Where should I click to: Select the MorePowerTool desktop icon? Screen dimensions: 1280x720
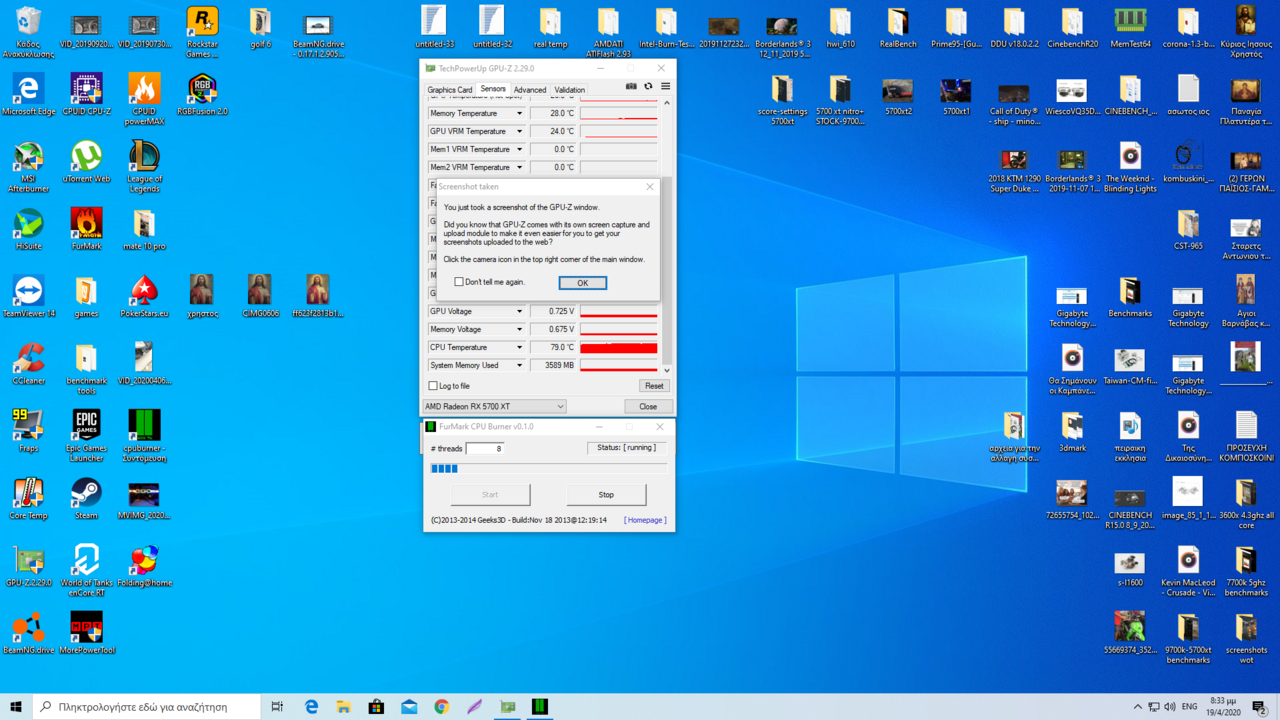(86, 633)
